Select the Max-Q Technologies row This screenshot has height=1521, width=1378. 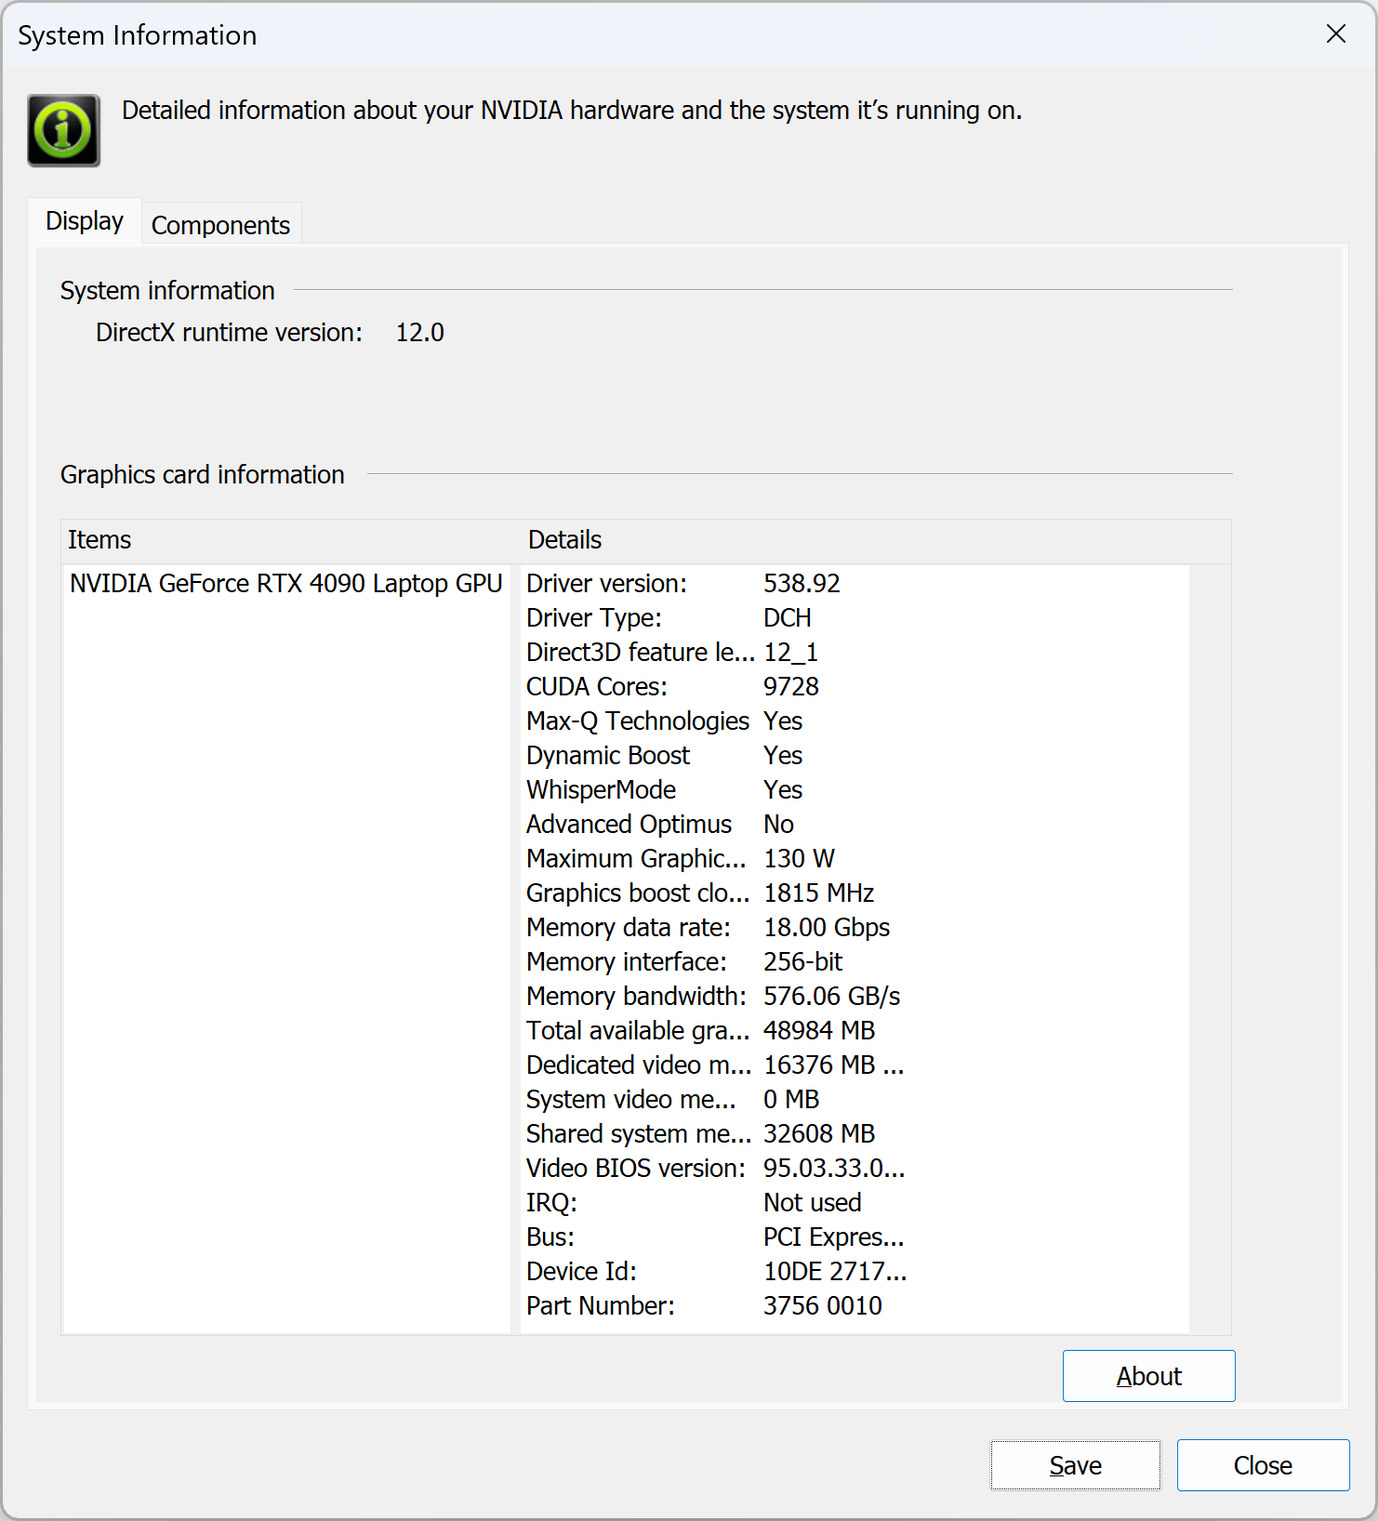(855, 721)
